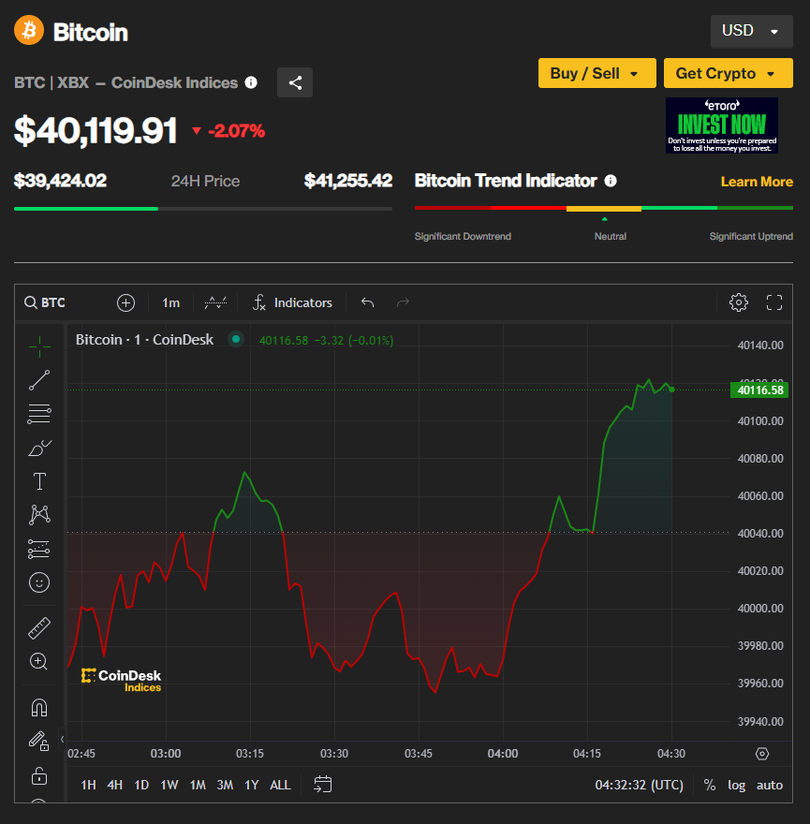Click the share icon button
810x824 pixels.
[x=295, y=83]
